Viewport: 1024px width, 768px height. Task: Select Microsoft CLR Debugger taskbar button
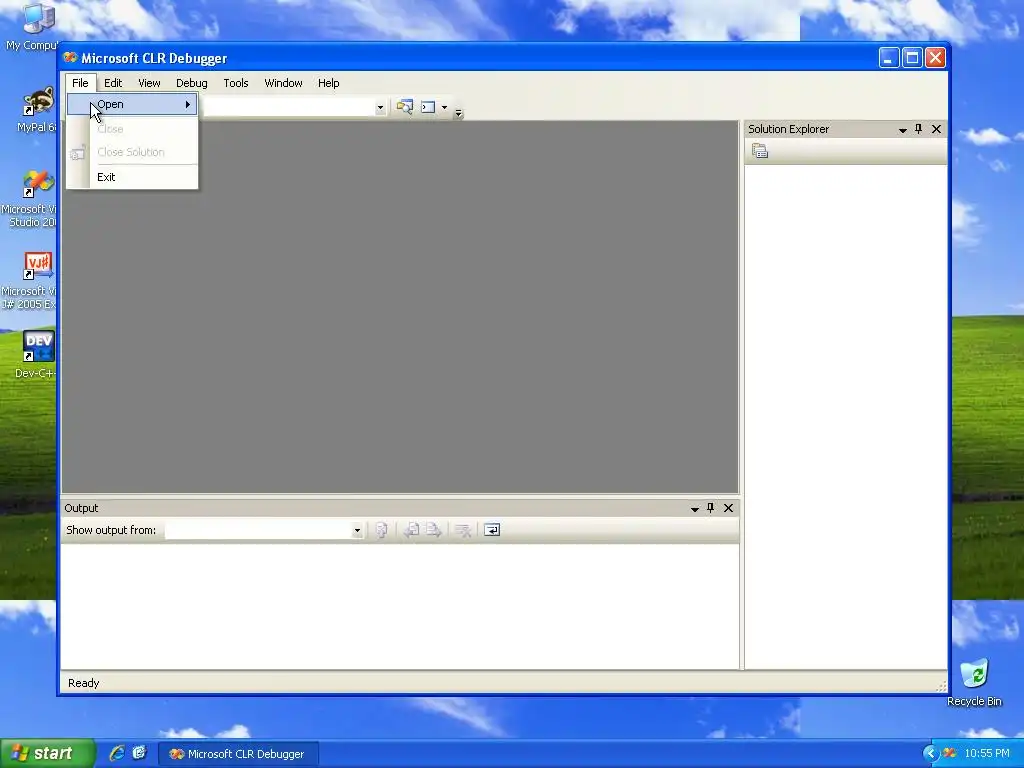[x=238, y=754]
